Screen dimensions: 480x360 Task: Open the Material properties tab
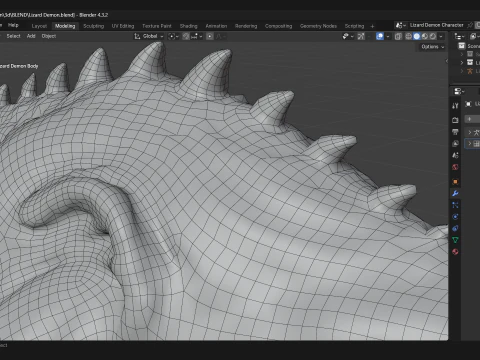tap(455, 252)
